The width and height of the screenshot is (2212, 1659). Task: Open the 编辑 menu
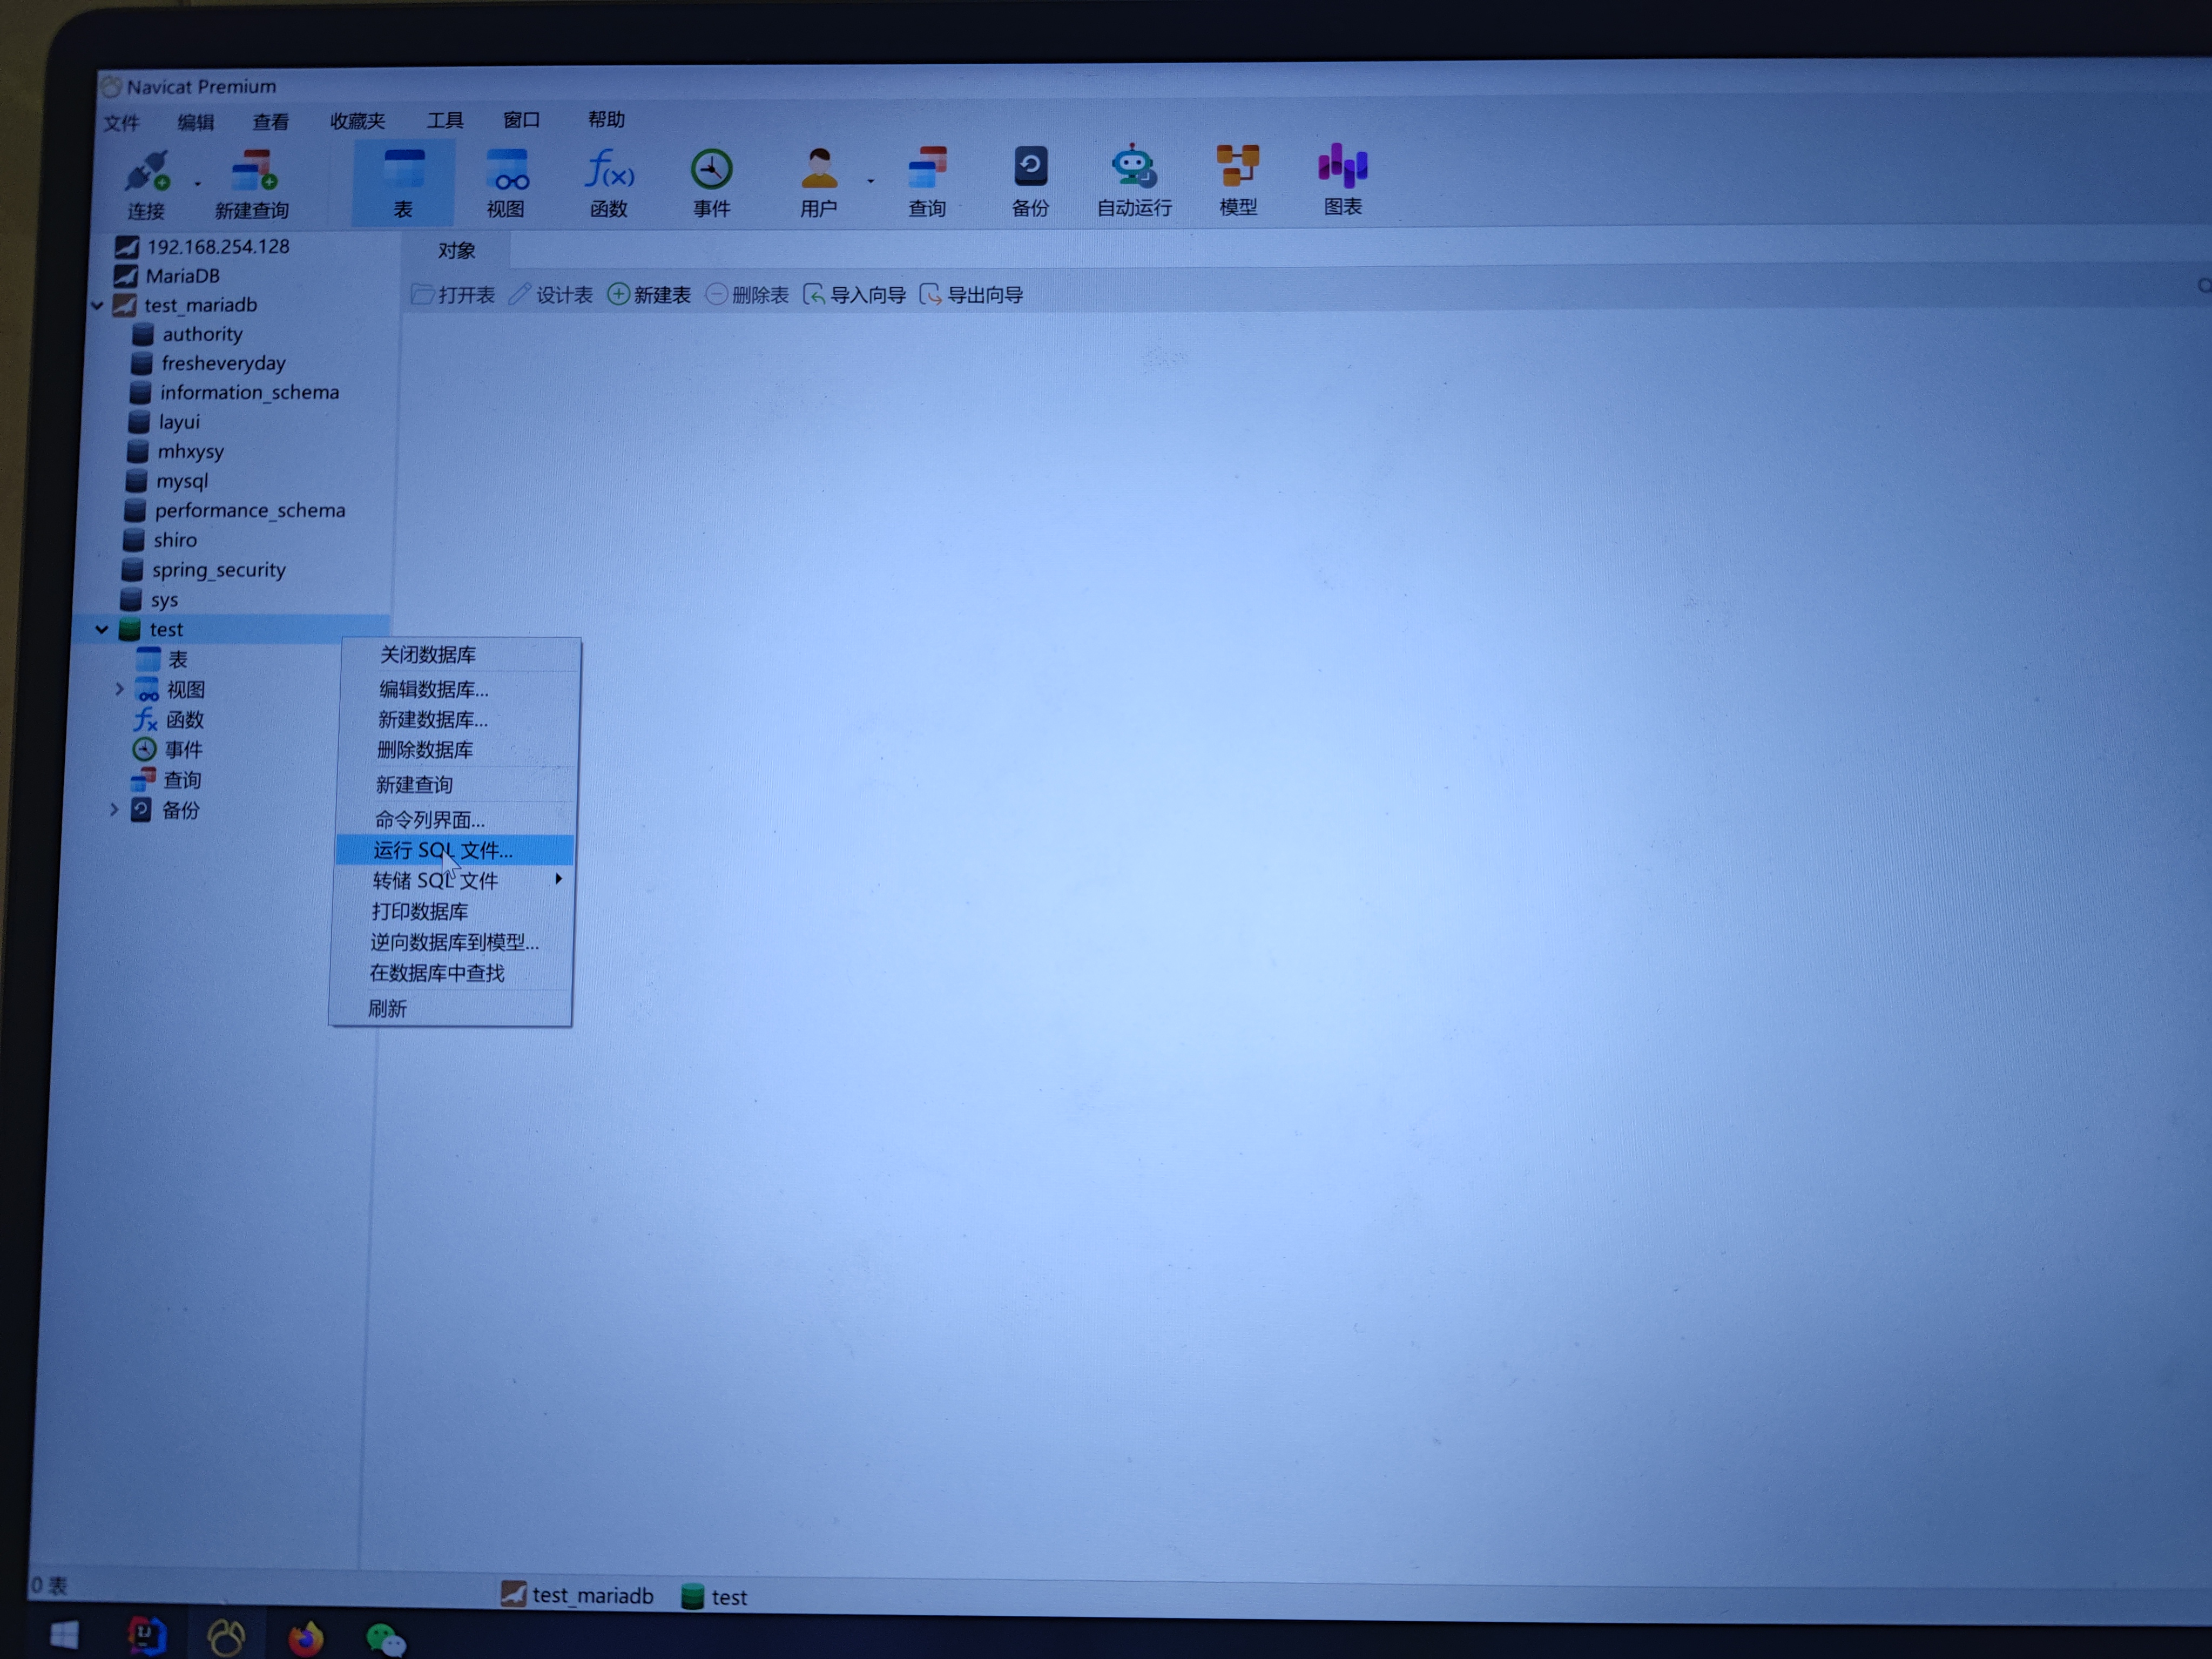point(196,122)
